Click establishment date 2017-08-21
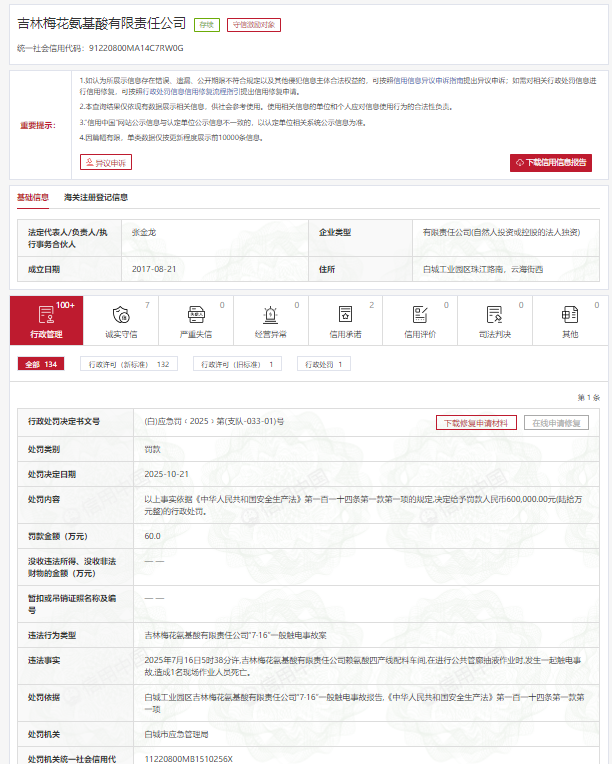Screen dimensions: 612x765 coord(154,269)
